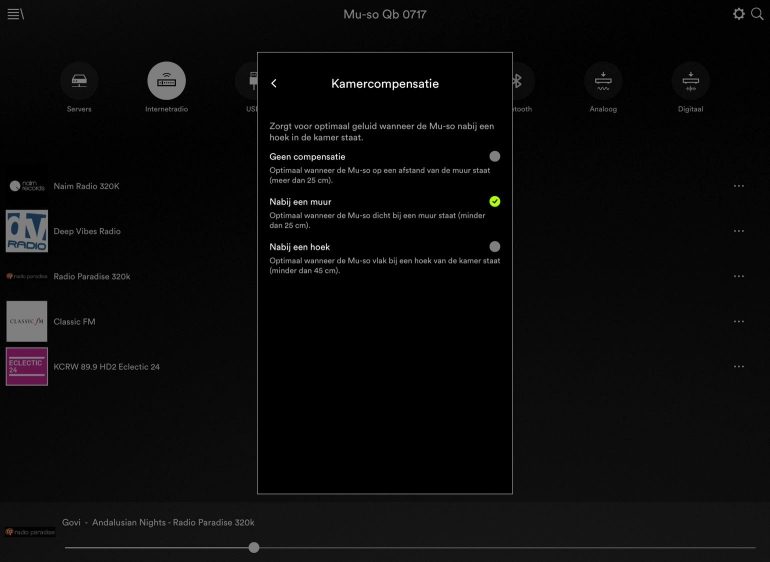
Task: Open more options for Classic FM
Action: 738,321
